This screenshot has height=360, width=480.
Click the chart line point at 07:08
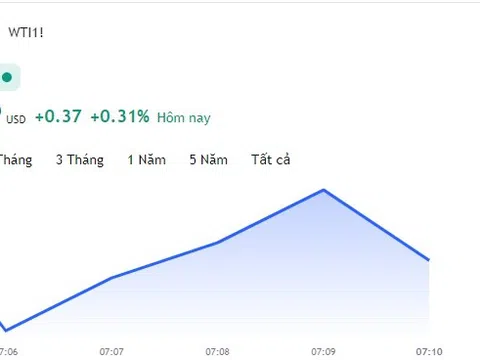click(x=217, y=242)
